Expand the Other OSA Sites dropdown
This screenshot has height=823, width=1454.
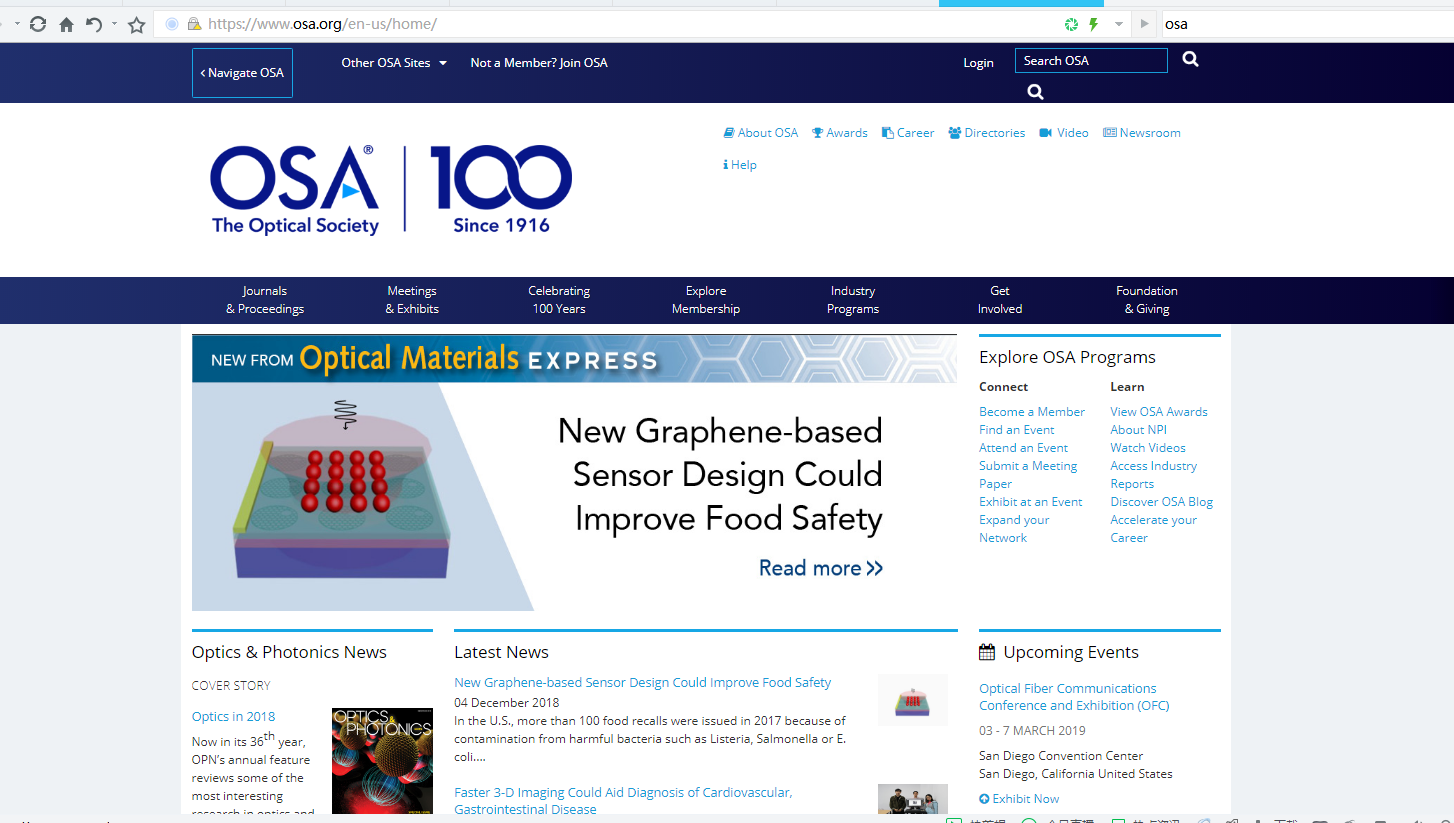(394, 63)
